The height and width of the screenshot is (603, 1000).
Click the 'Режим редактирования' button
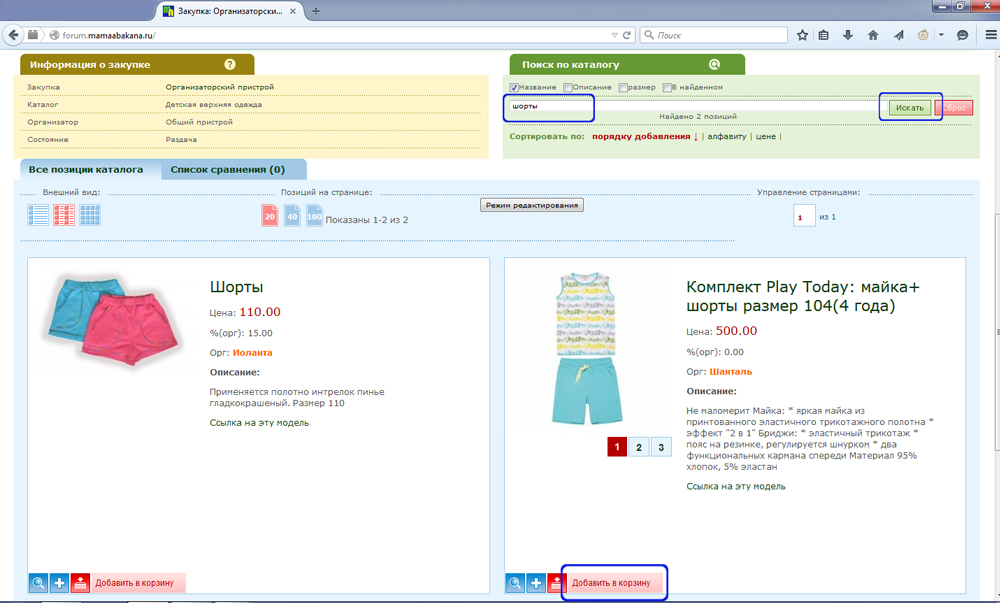tap(531, 204)
